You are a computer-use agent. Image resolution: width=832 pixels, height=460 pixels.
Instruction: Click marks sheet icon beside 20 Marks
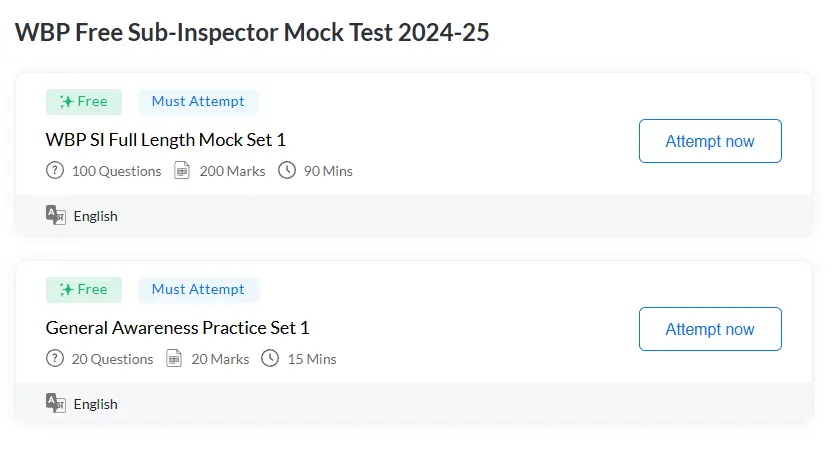174,358
